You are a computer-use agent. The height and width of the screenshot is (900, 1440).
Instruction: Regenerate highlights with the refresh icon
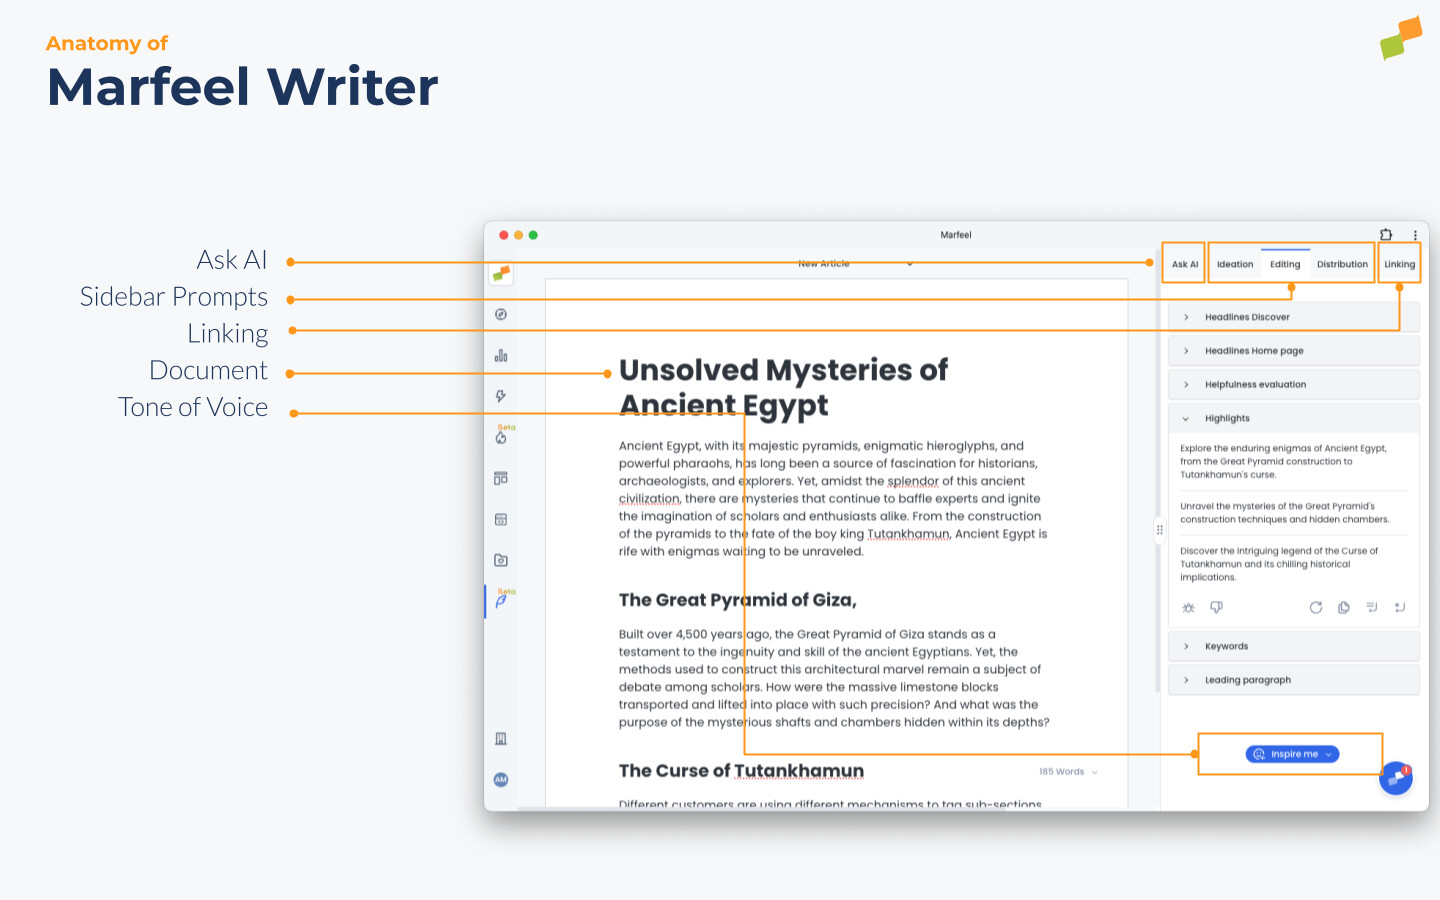click(x=1316, y=607)
